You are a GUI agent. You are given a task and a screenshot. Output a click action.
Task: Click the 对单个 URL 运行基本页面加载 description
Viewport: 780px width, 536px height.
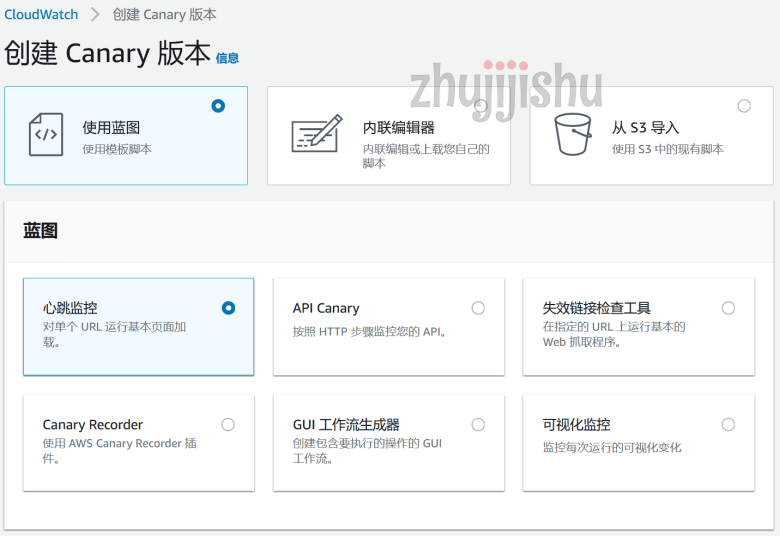tap(114, 334)
